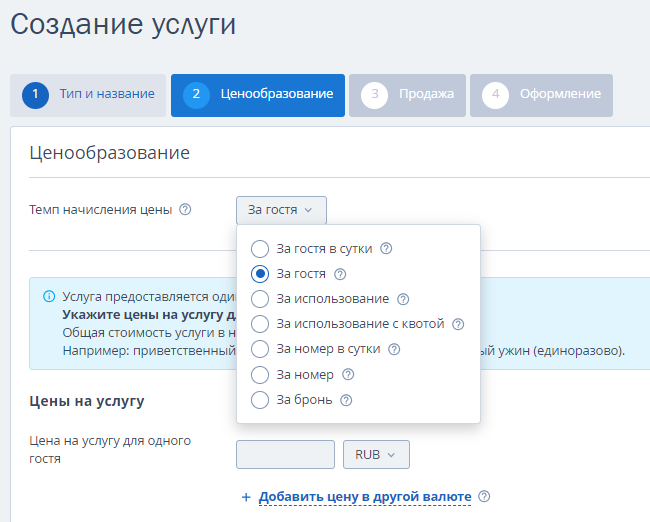Viewport: 650px width, 522px height.
Task: Select За гостя в сутки radio button
Action: click(260, 249)
